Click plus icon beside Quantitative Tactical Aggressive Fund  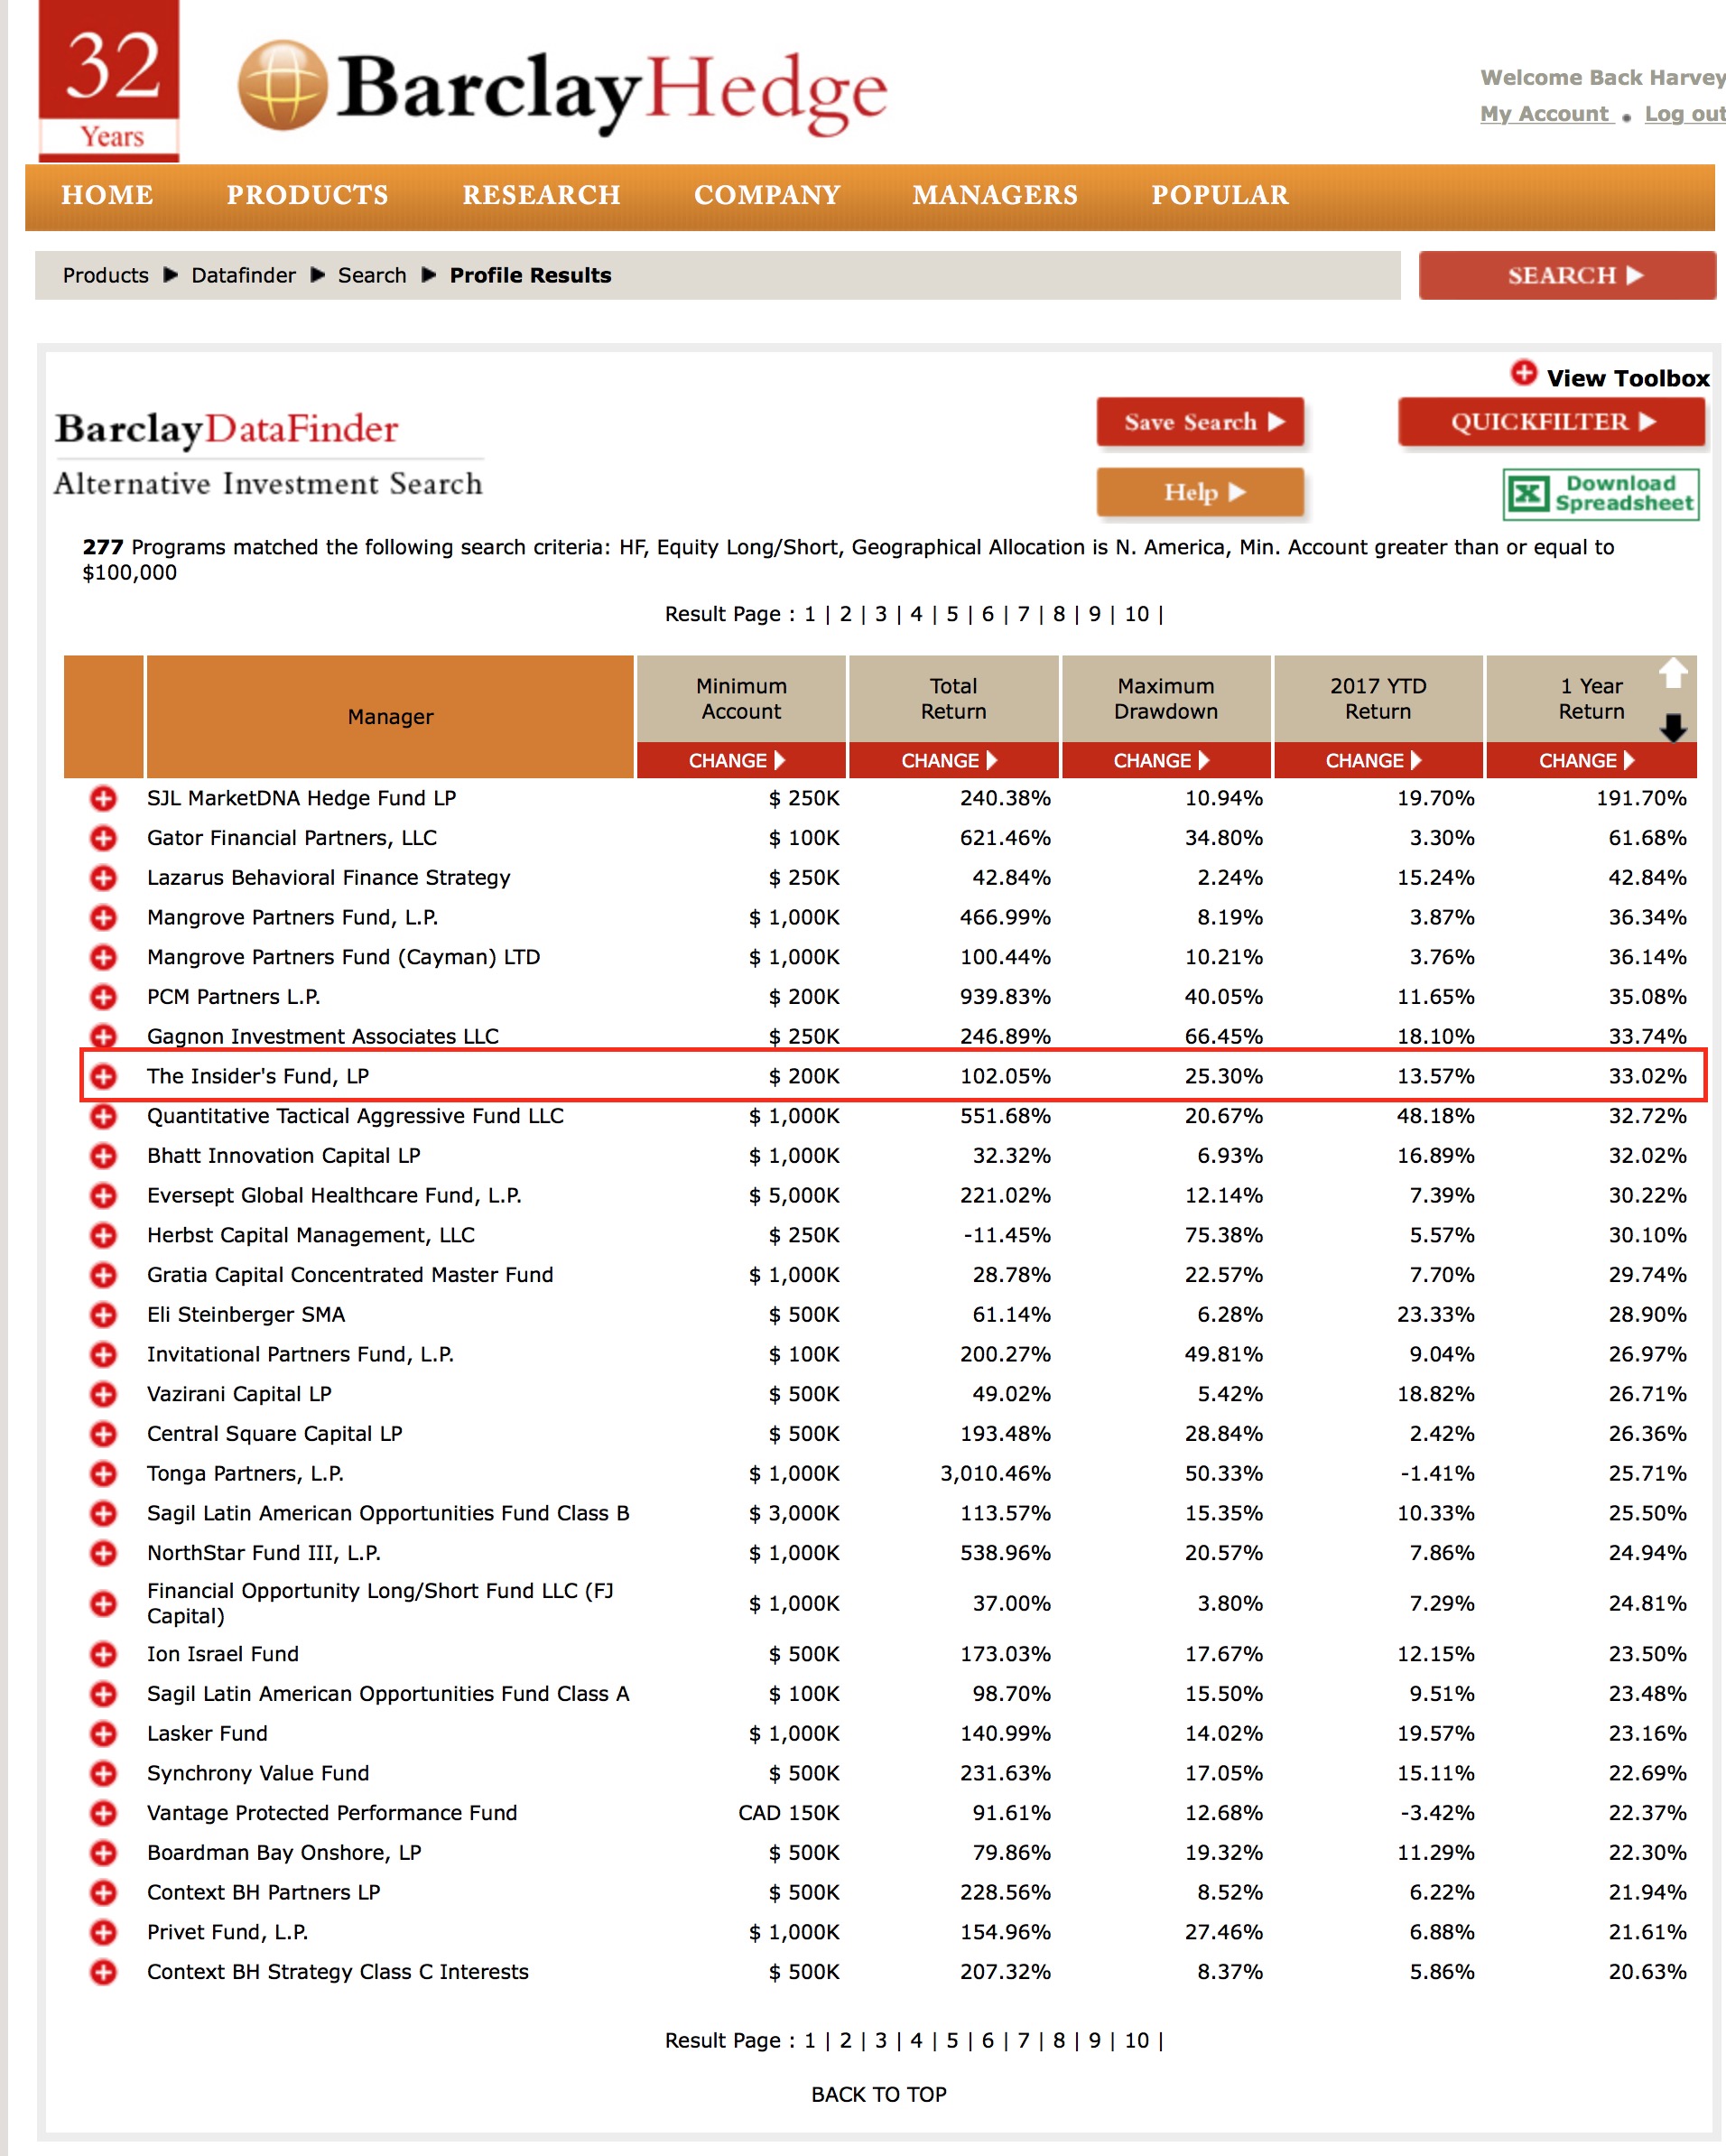[x=103, y=1116]
